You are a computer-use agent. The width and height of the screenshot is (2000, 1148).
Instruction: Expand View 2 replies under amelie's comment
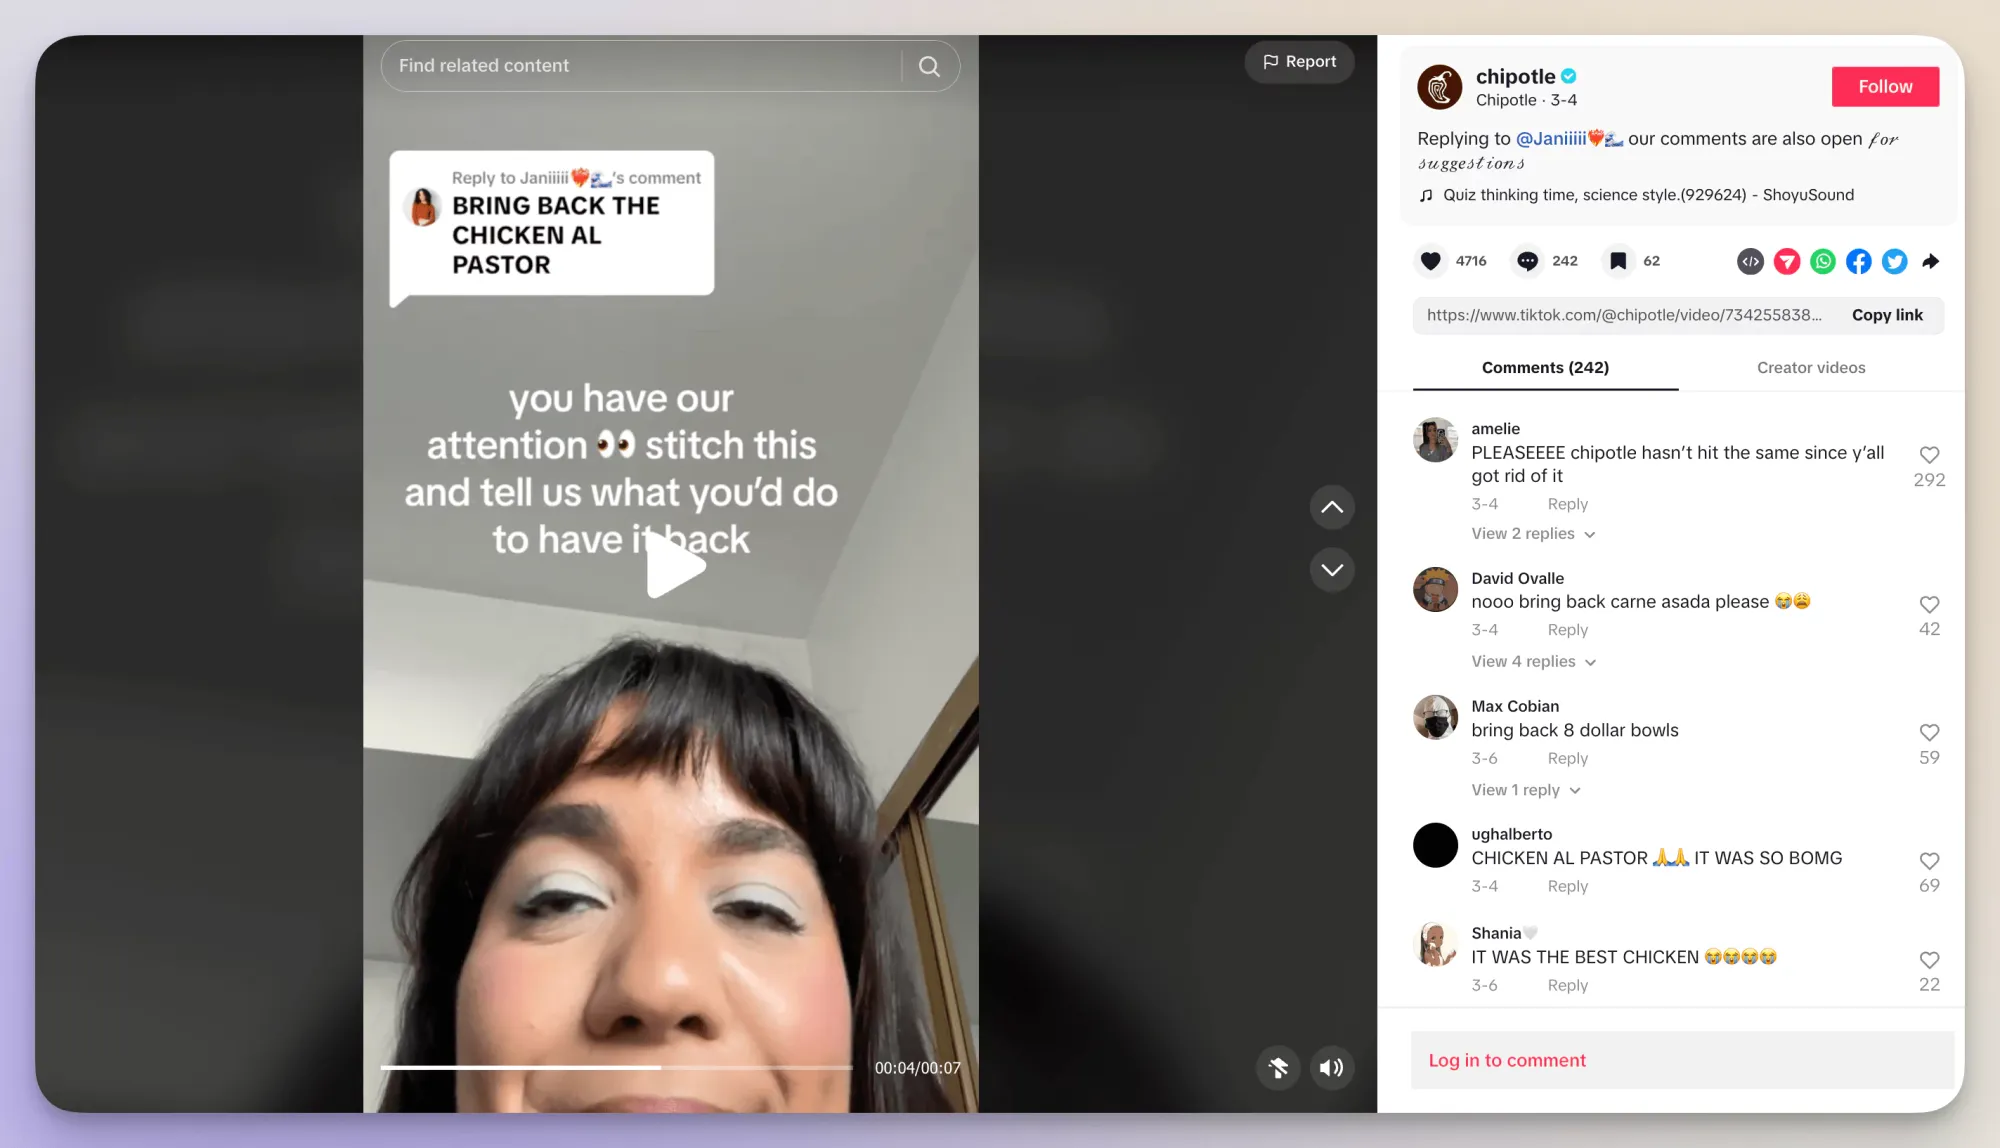coord(1529,533)
